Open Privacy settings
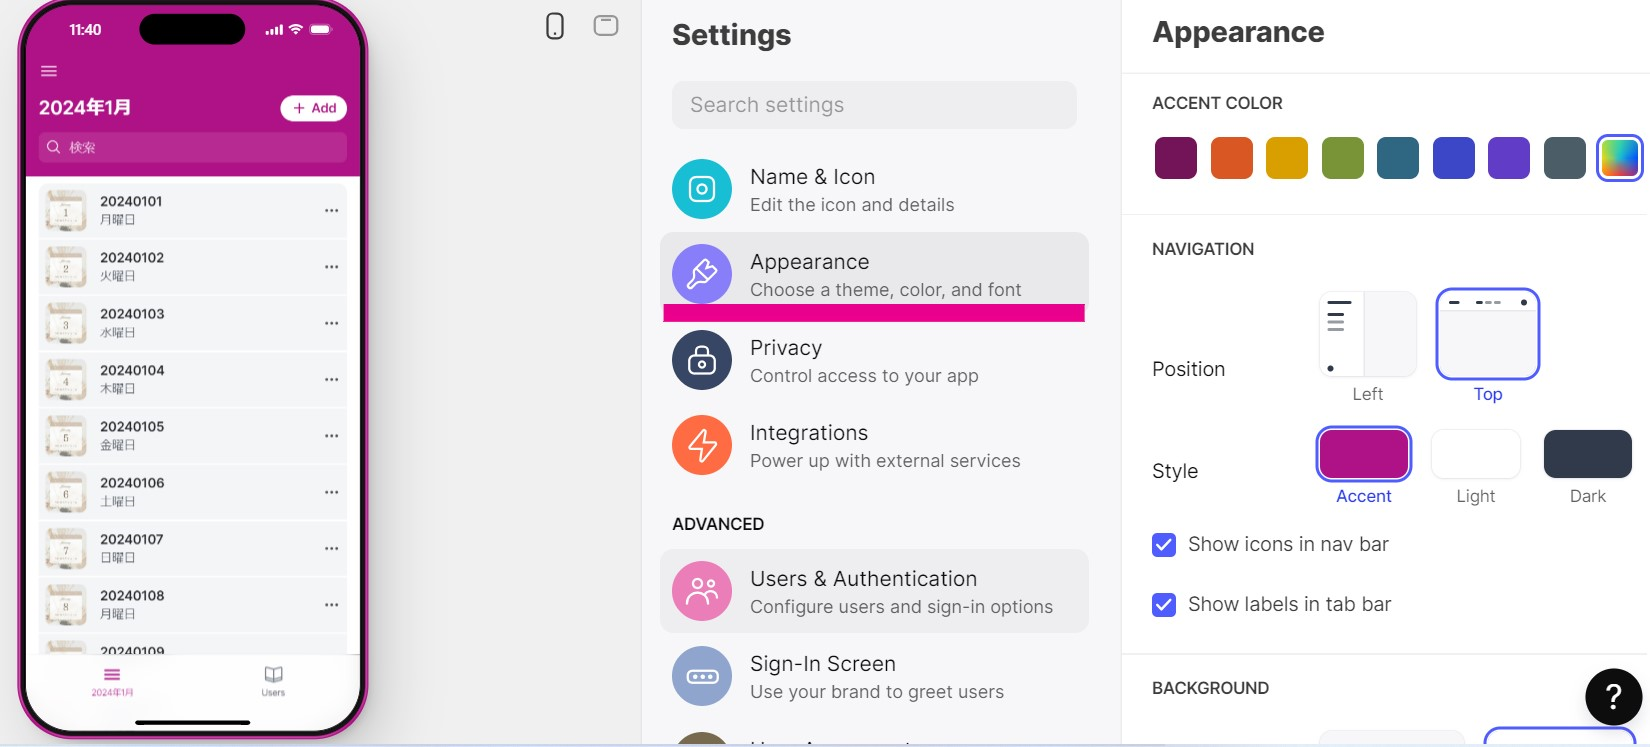1650x747 pixels. click(875, 360)
